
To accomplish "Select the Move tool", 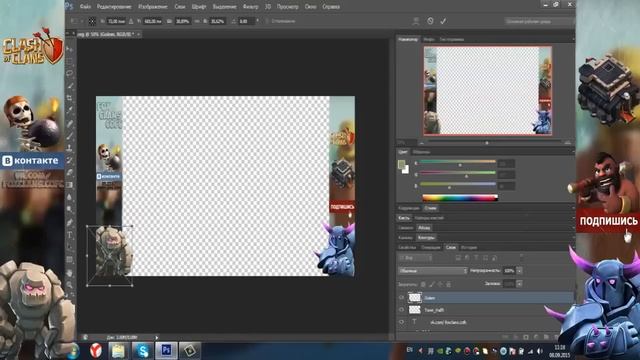I will point(70,49).
